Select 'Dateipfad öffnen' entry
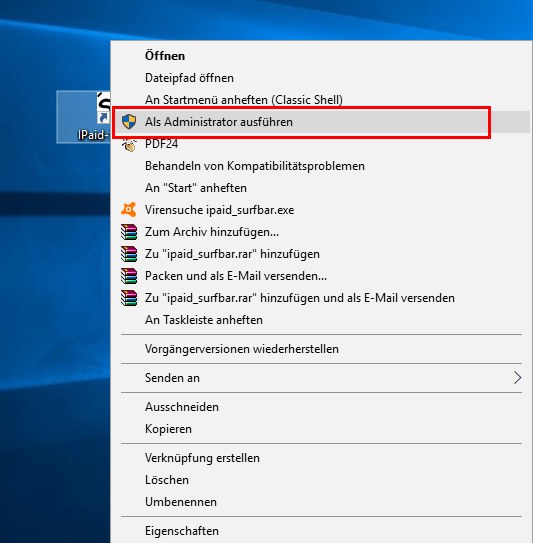 coord(189,78)
